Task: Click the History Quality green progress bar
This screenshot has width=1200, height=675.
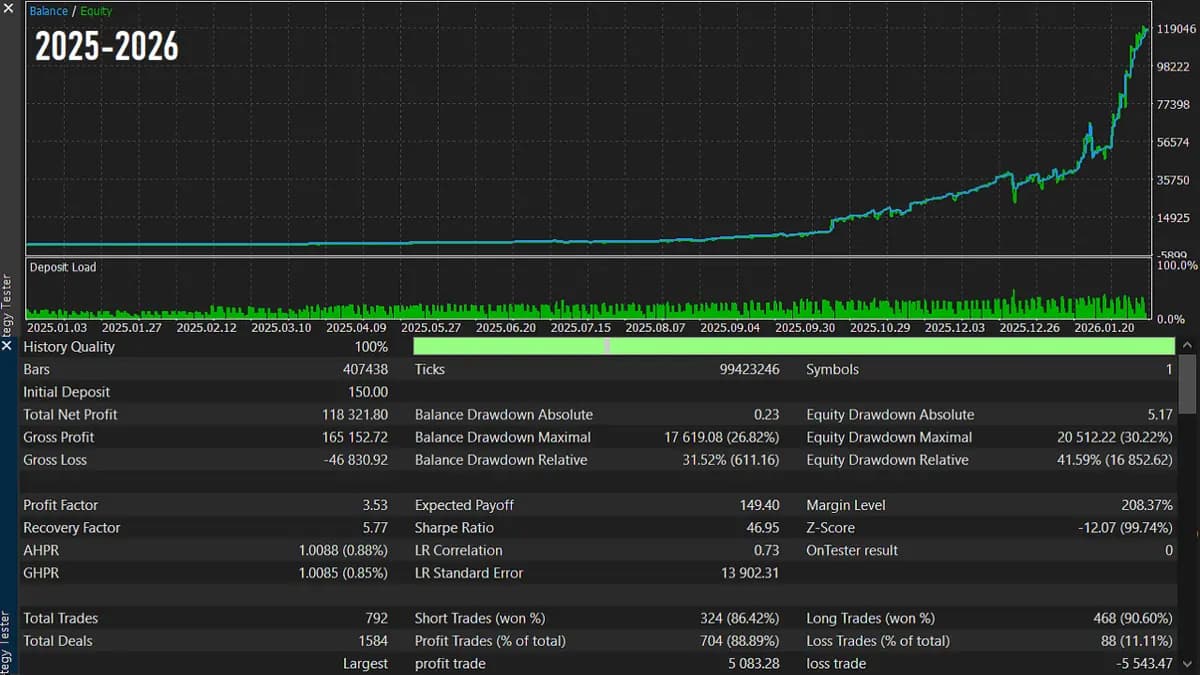Action: coord(794,346)
